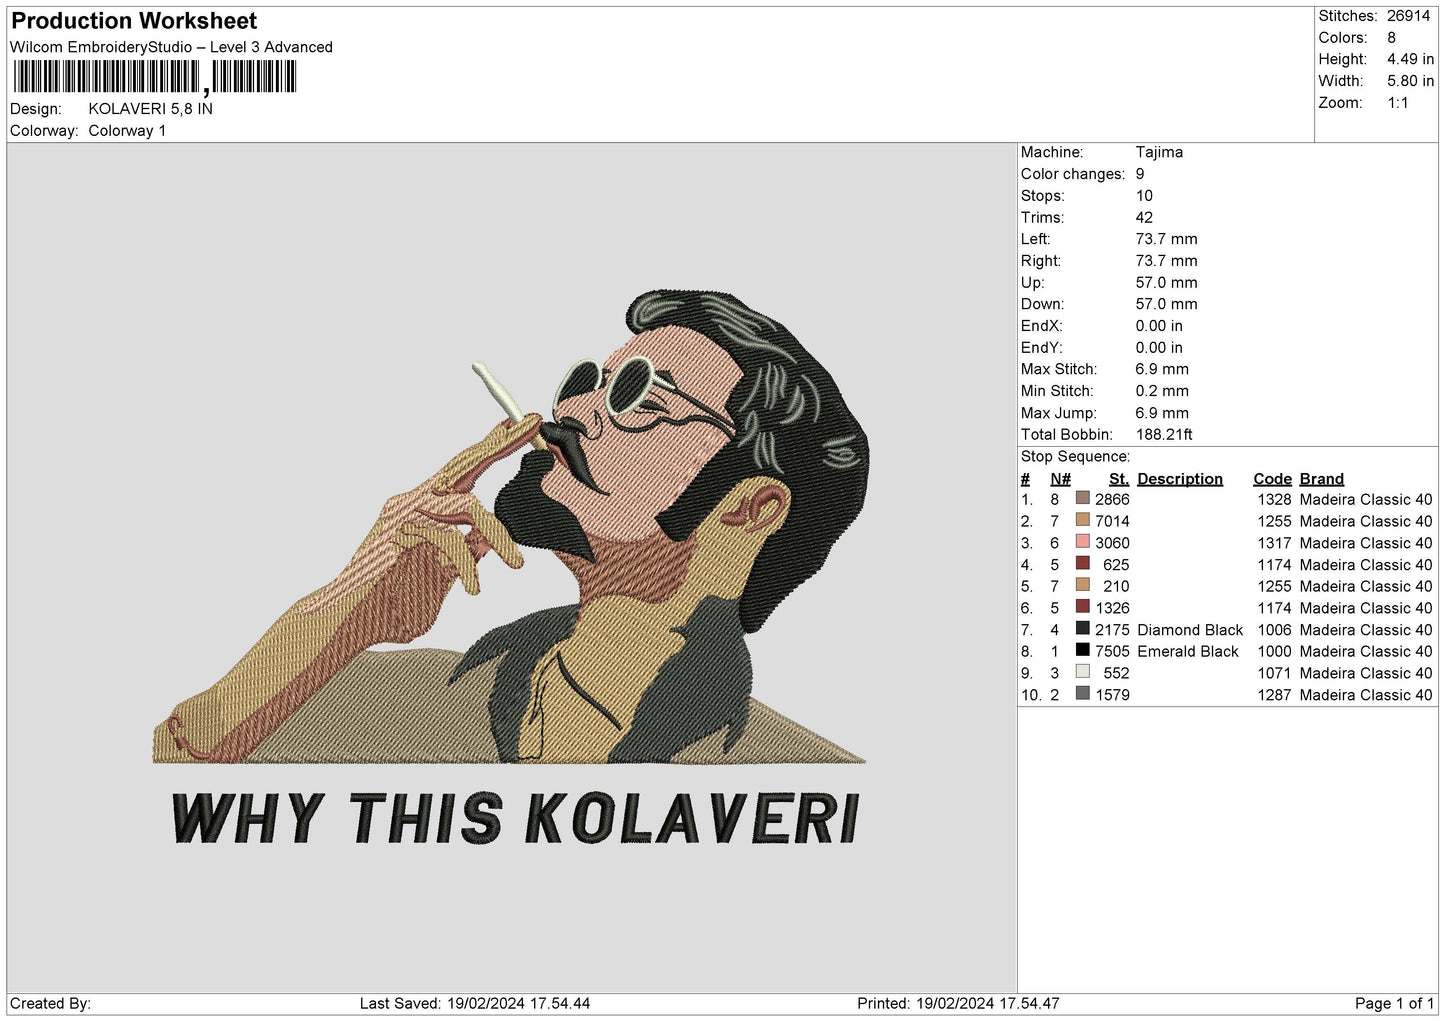Click the 'Production Worksheet' heading
The image size is (1445, 1021).
point(134,21)
